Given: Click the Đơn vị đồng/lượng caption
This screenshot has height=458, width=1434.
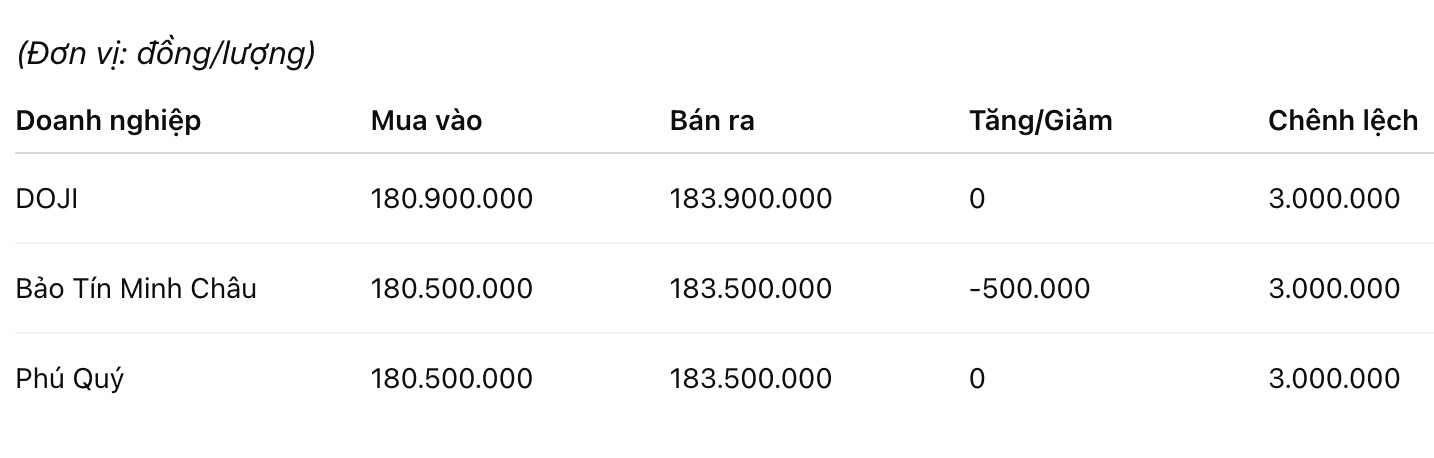Looking at the screenshot, I should pos(166,56).
